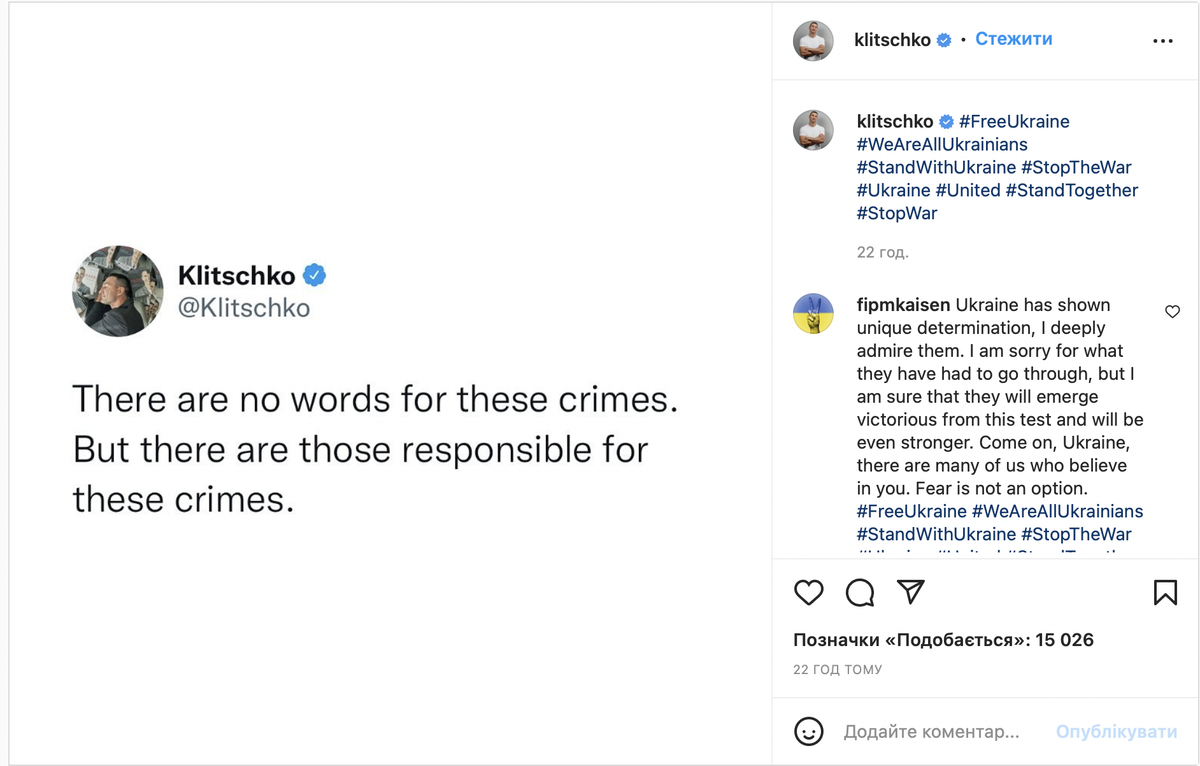Open the #StandWithUkraine hashtag in caption
Viewport: 1200px width, 766px height.
coord(936,167)
